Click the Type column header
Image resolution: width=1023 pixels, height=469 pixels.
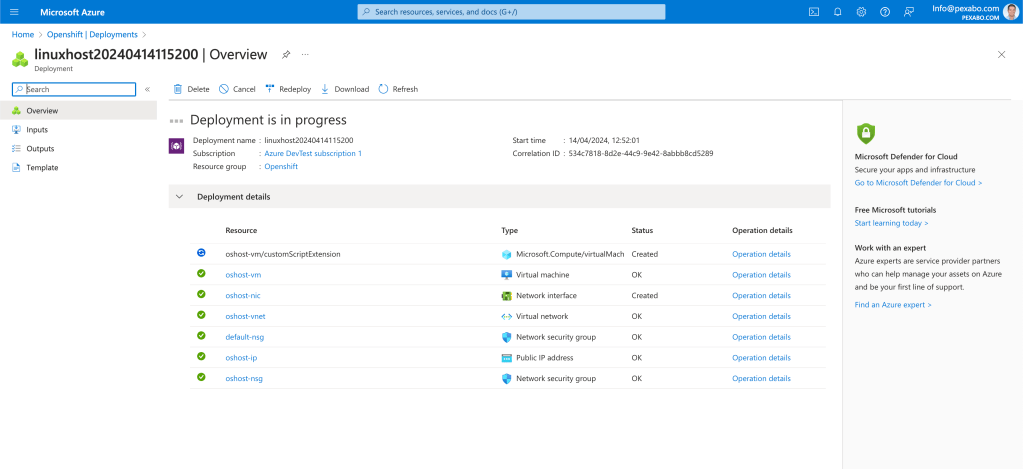tap(509, 230)
